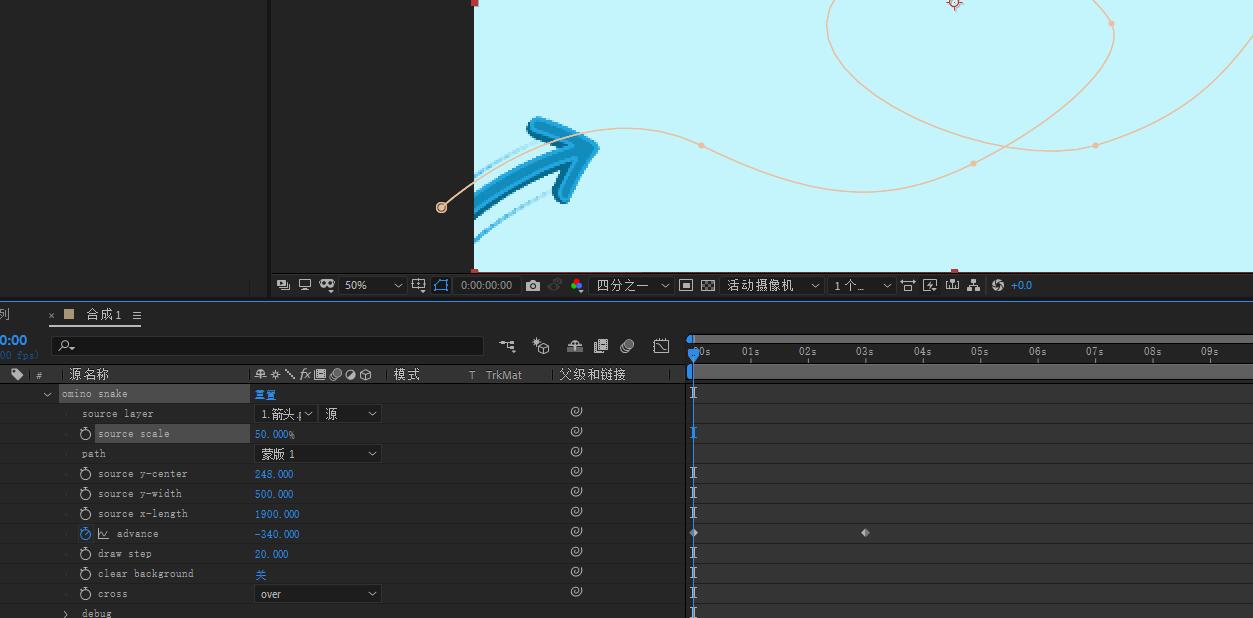This screenshot has width=1253, height=618.
Task: Toggle stopwatch for source y-center
Action: coord(85,474)
